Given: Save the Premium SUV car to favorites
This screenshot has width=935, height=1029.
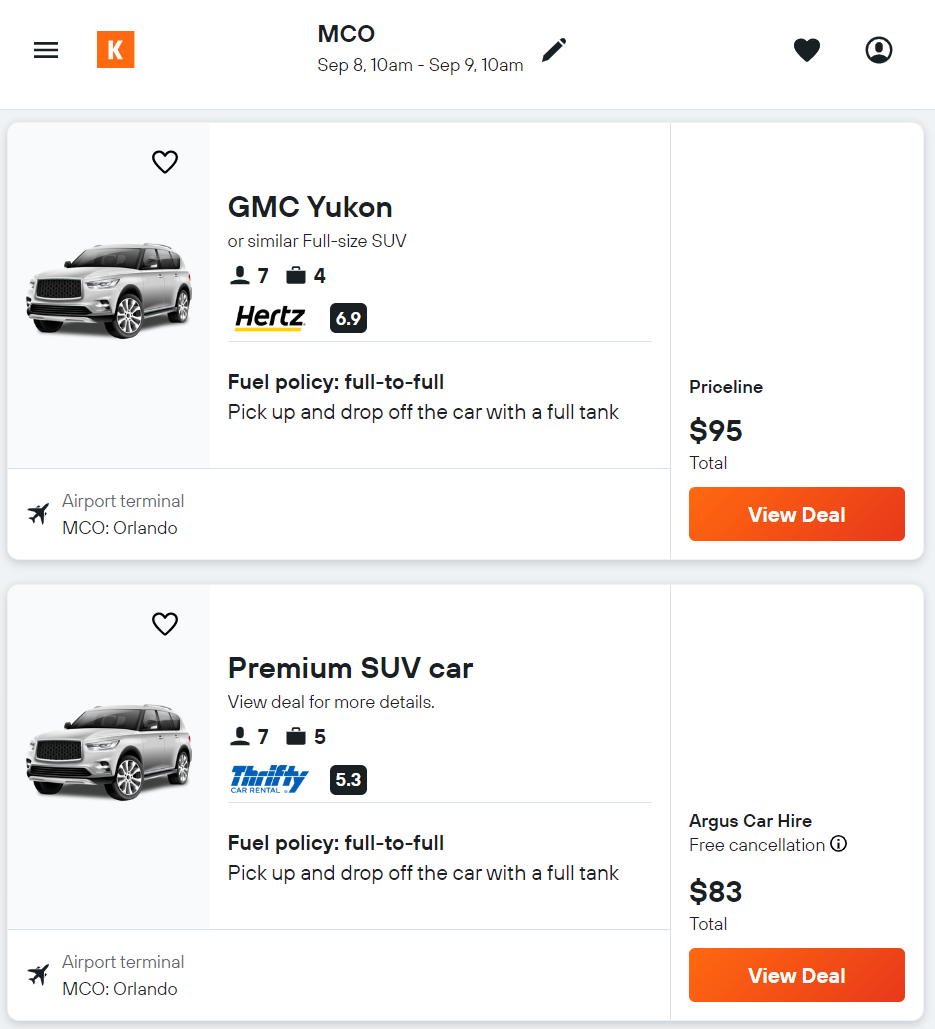Looking at the screenshot, I should point(165,624).
